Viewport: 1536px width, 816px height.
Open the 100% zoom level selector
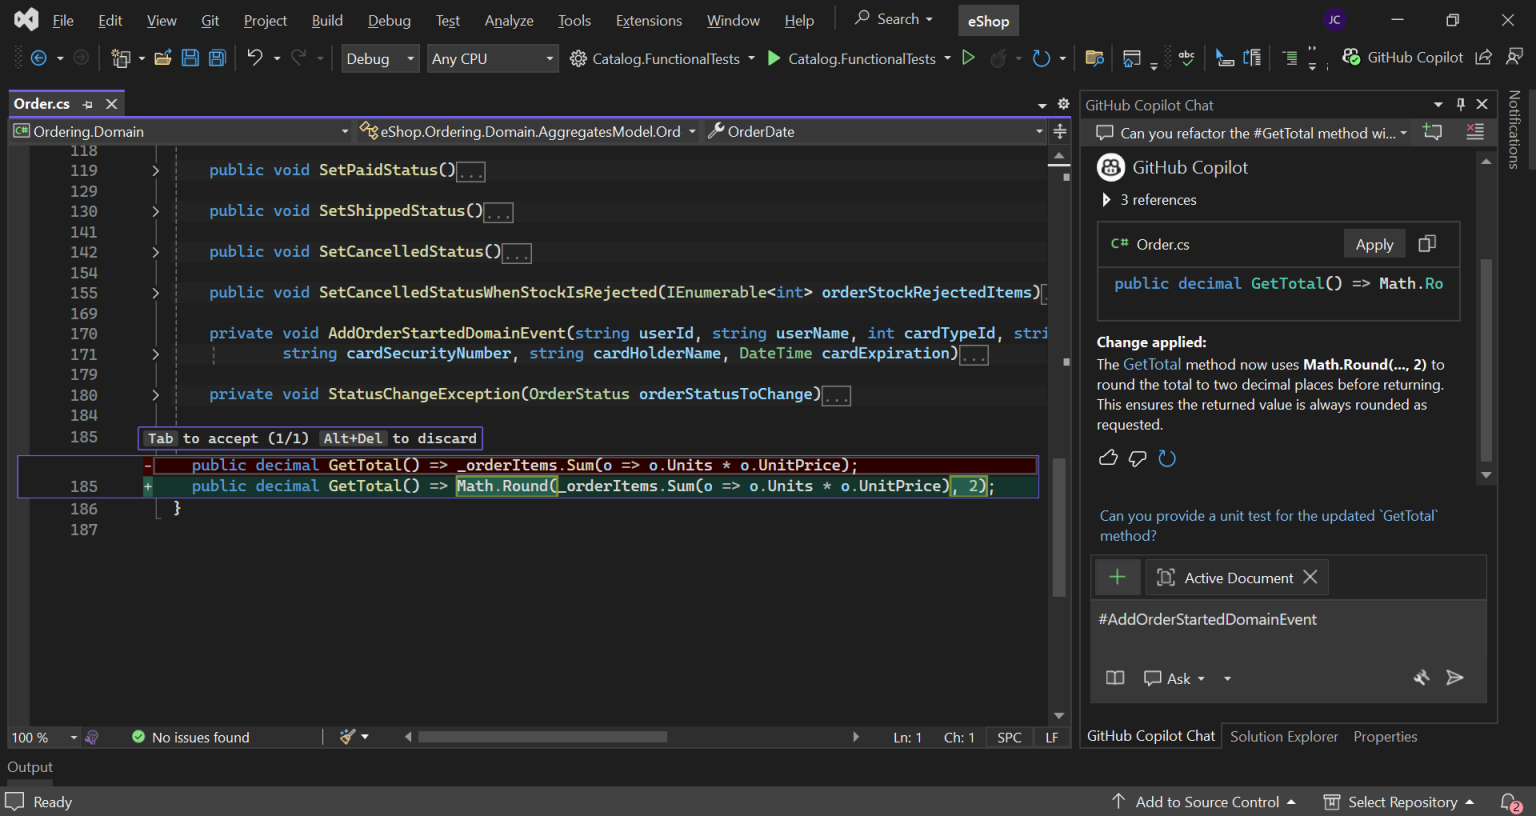(42, 737)
